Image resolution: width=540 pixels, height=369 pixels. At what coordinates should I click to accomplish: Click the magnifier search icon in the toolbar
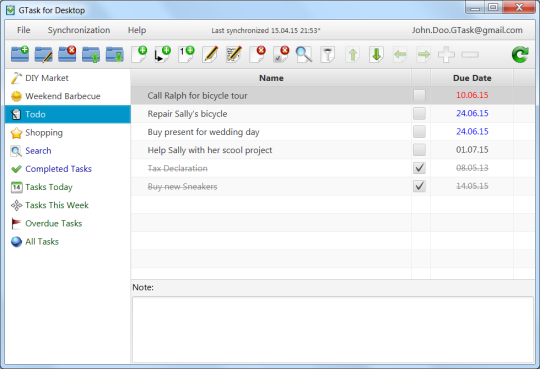coord(304,54)
